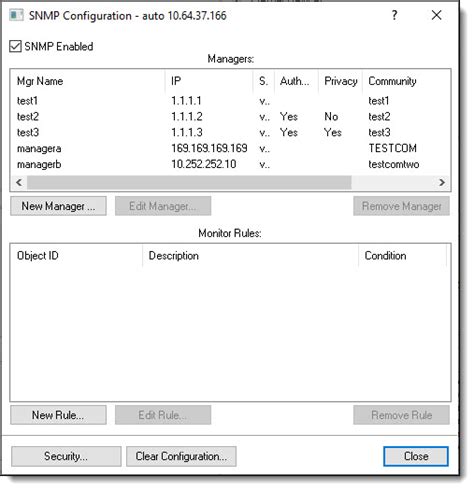The width and height of the screenshot is (474, 490).
Task: Click the managers list left scroll arrow
Action: 19,182
